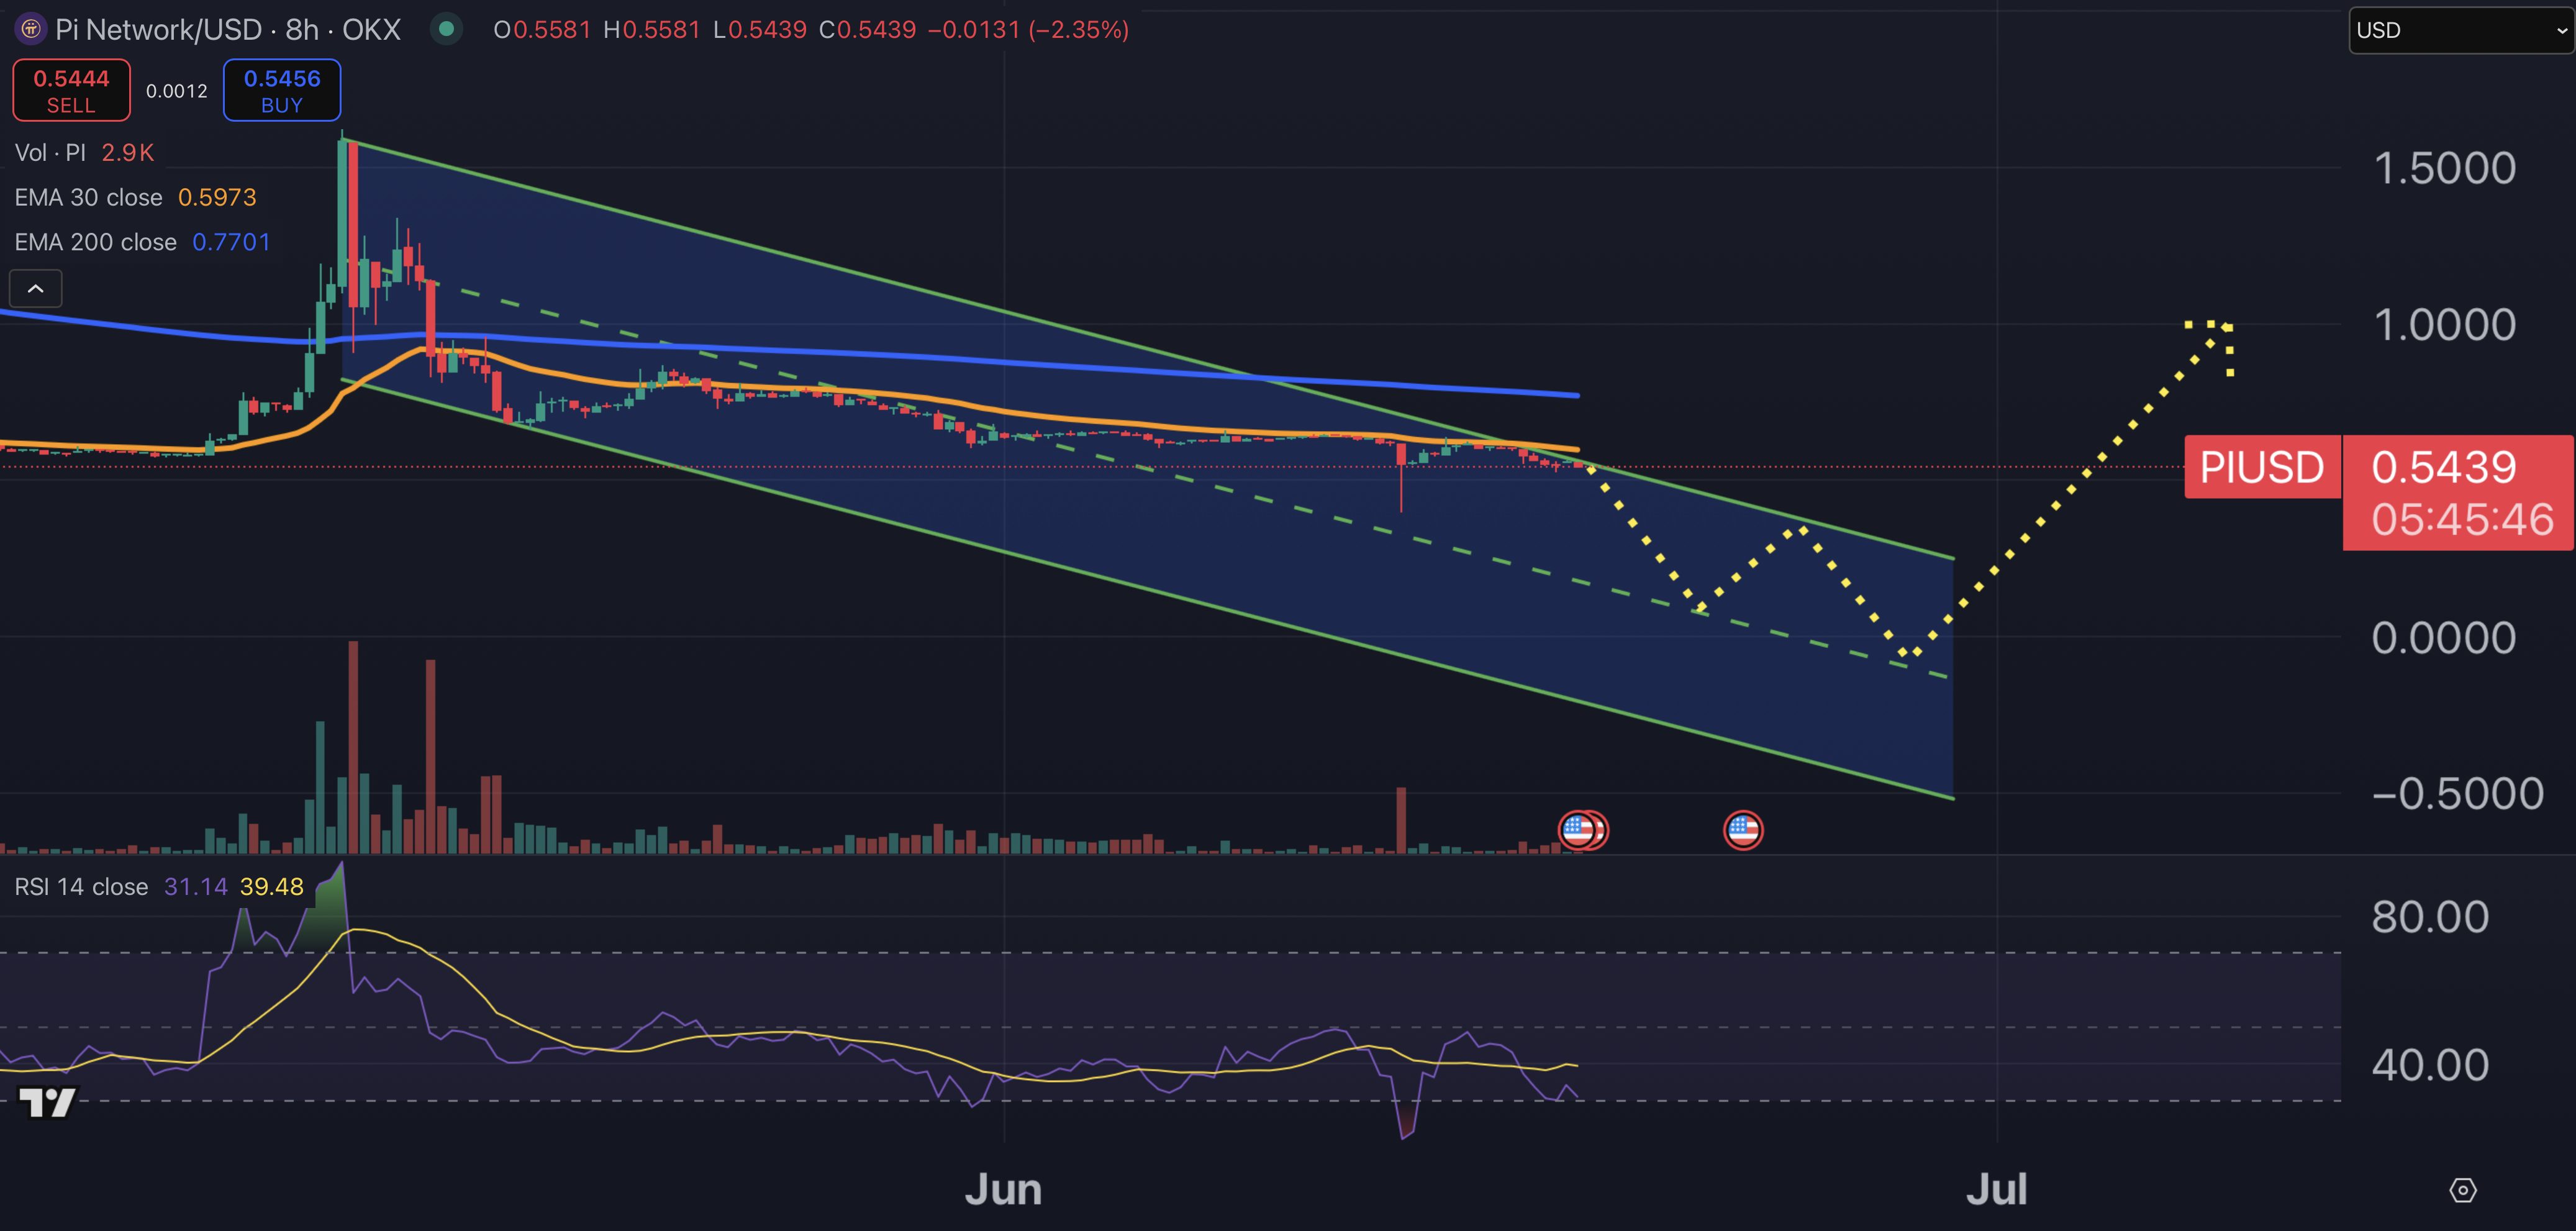
Task: Open the TradingView logo at the bottom left
Action: coord(47,1102)
